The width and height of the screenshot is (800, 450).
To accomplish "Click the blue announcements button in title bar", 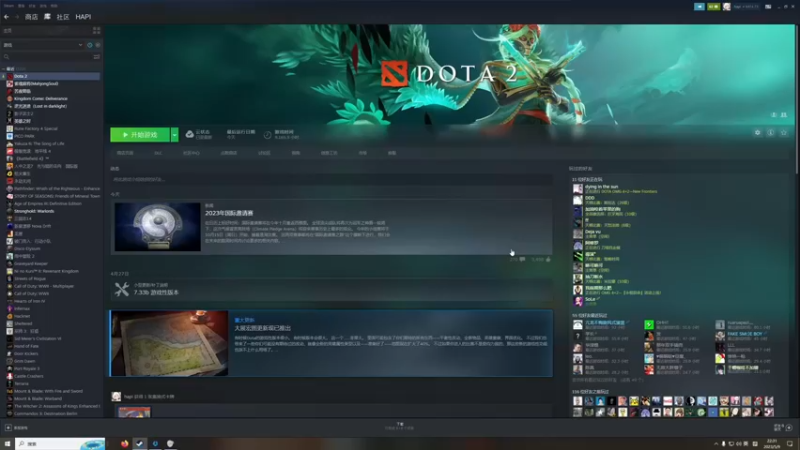I will click(x=699, y=7).
